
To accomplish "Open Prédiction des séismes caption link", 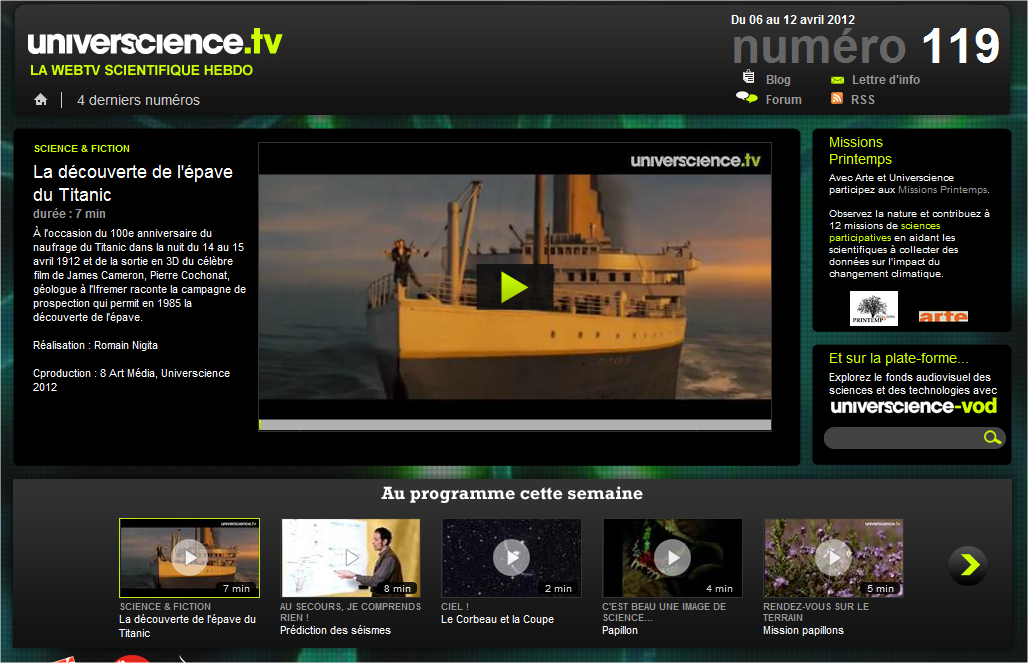I will tap(335, 630).
